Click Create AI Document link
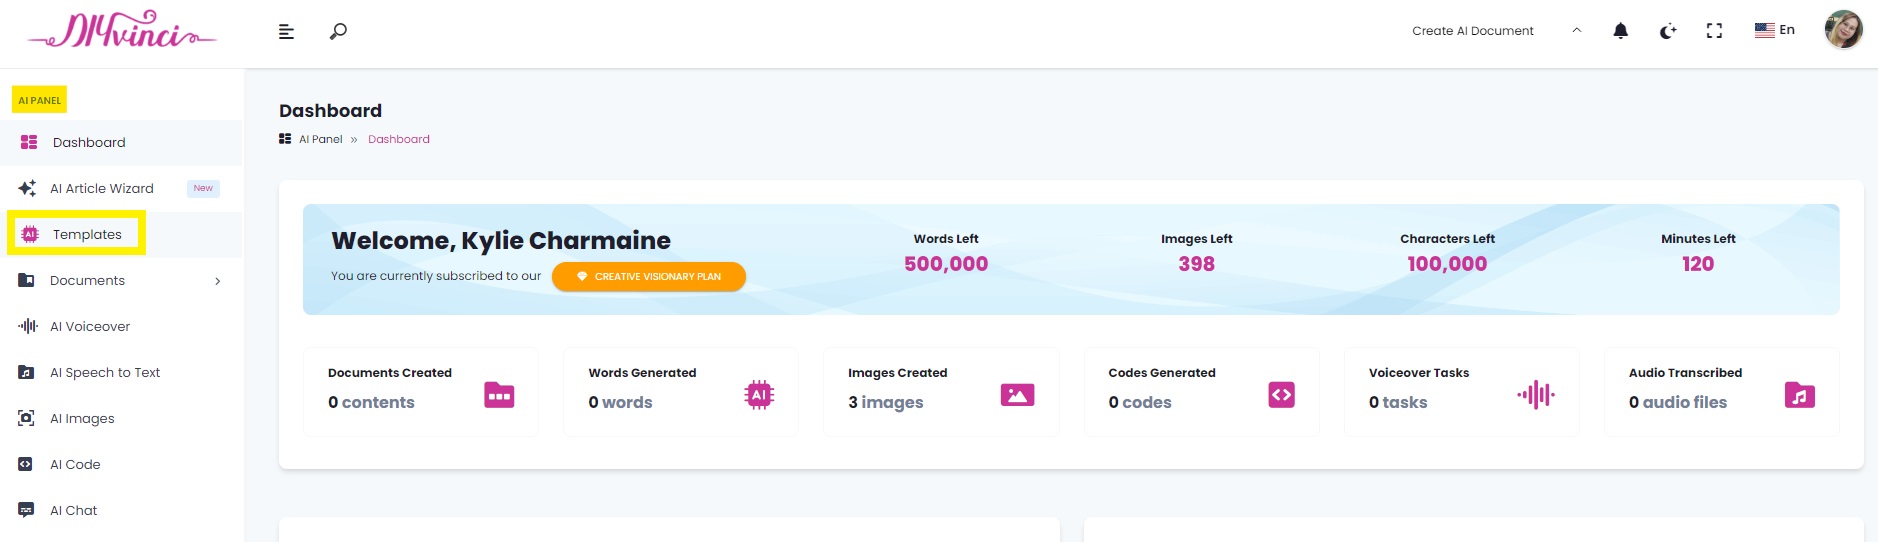 [1472, 31]
